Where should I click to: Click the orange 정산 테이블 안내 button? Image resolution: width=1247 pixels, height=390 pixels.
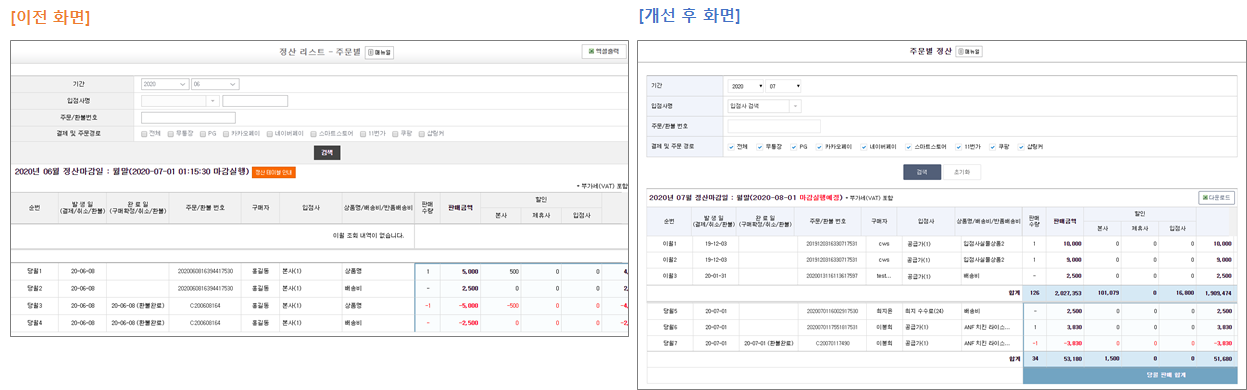pyautogui.click(x=273, y=172)
